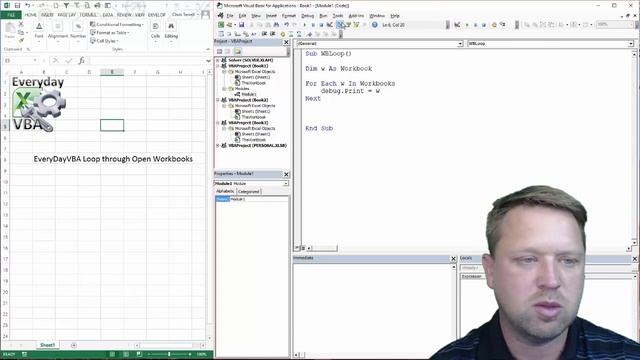Open the Module1 object dropdown in Properties

[x=286, y=184]
